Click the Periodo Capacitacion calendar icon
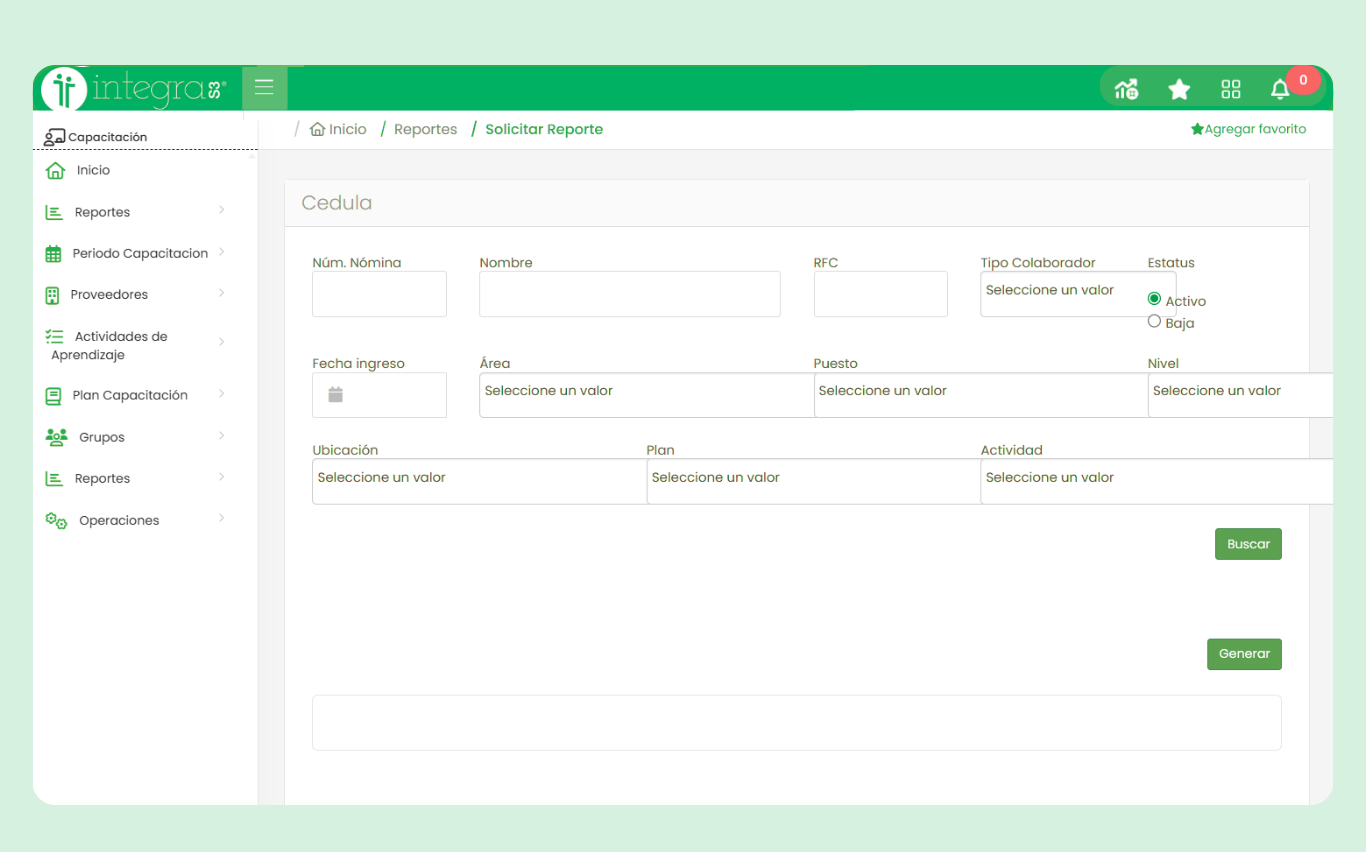 tap(54, 254)
